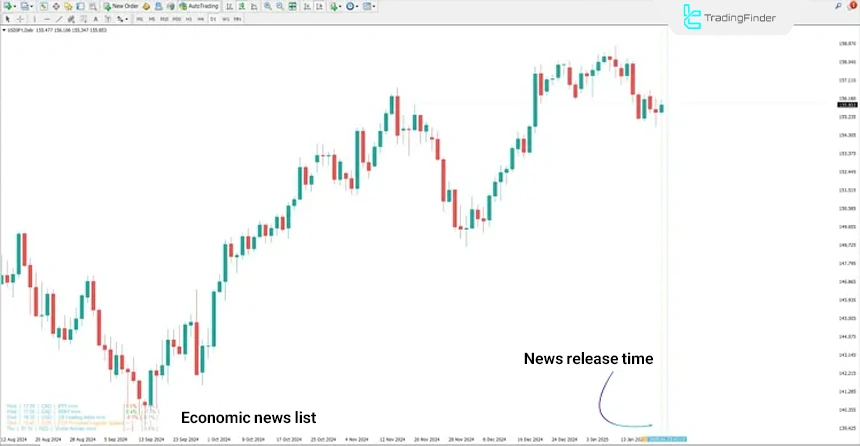860x446 pixels.
Task: Open the search magnifier icon
Action: point(839,6)
